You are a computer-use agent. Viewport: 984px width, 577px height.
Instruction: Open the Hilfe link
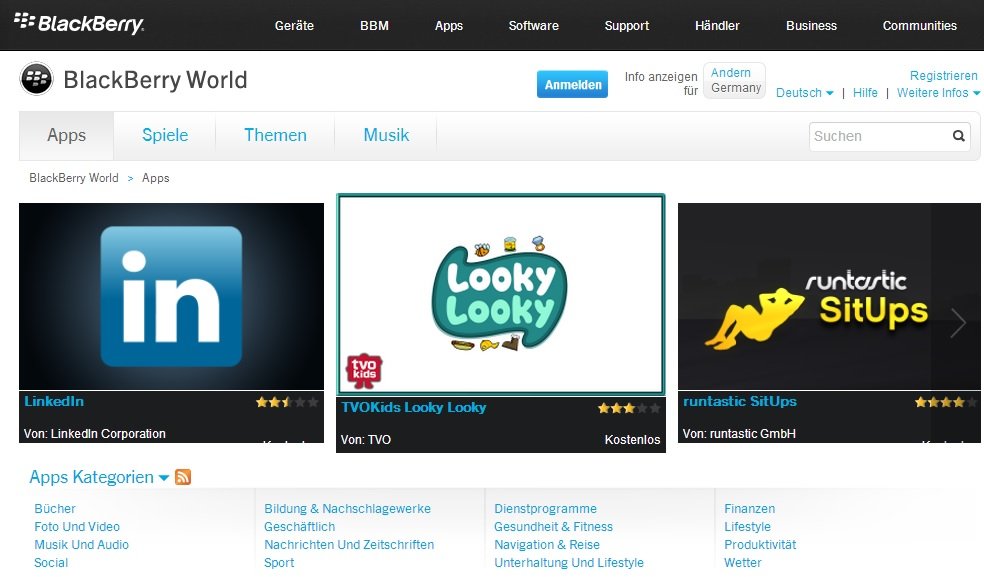865,93
